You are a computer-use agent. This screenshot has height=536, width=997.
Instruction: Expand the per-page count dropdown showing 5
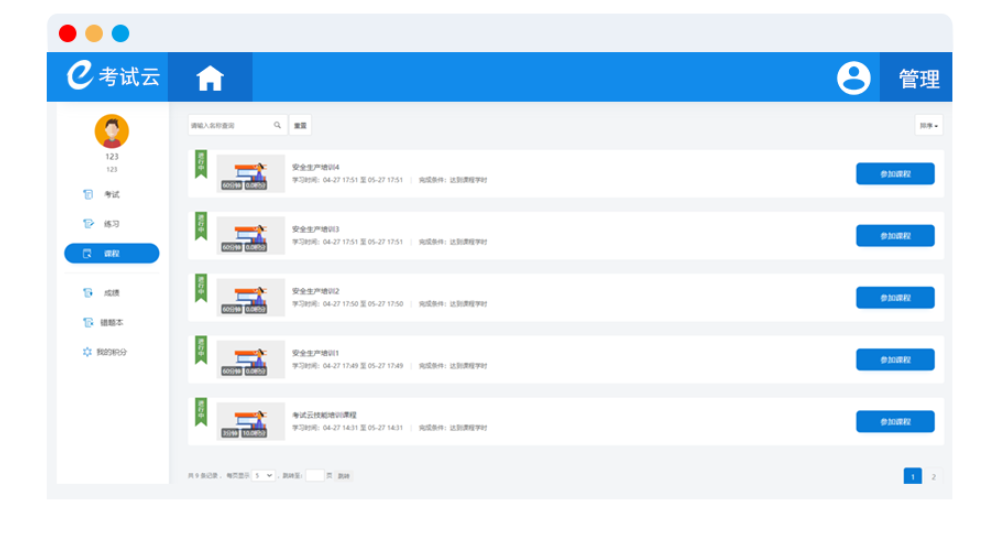pos(263,476)
